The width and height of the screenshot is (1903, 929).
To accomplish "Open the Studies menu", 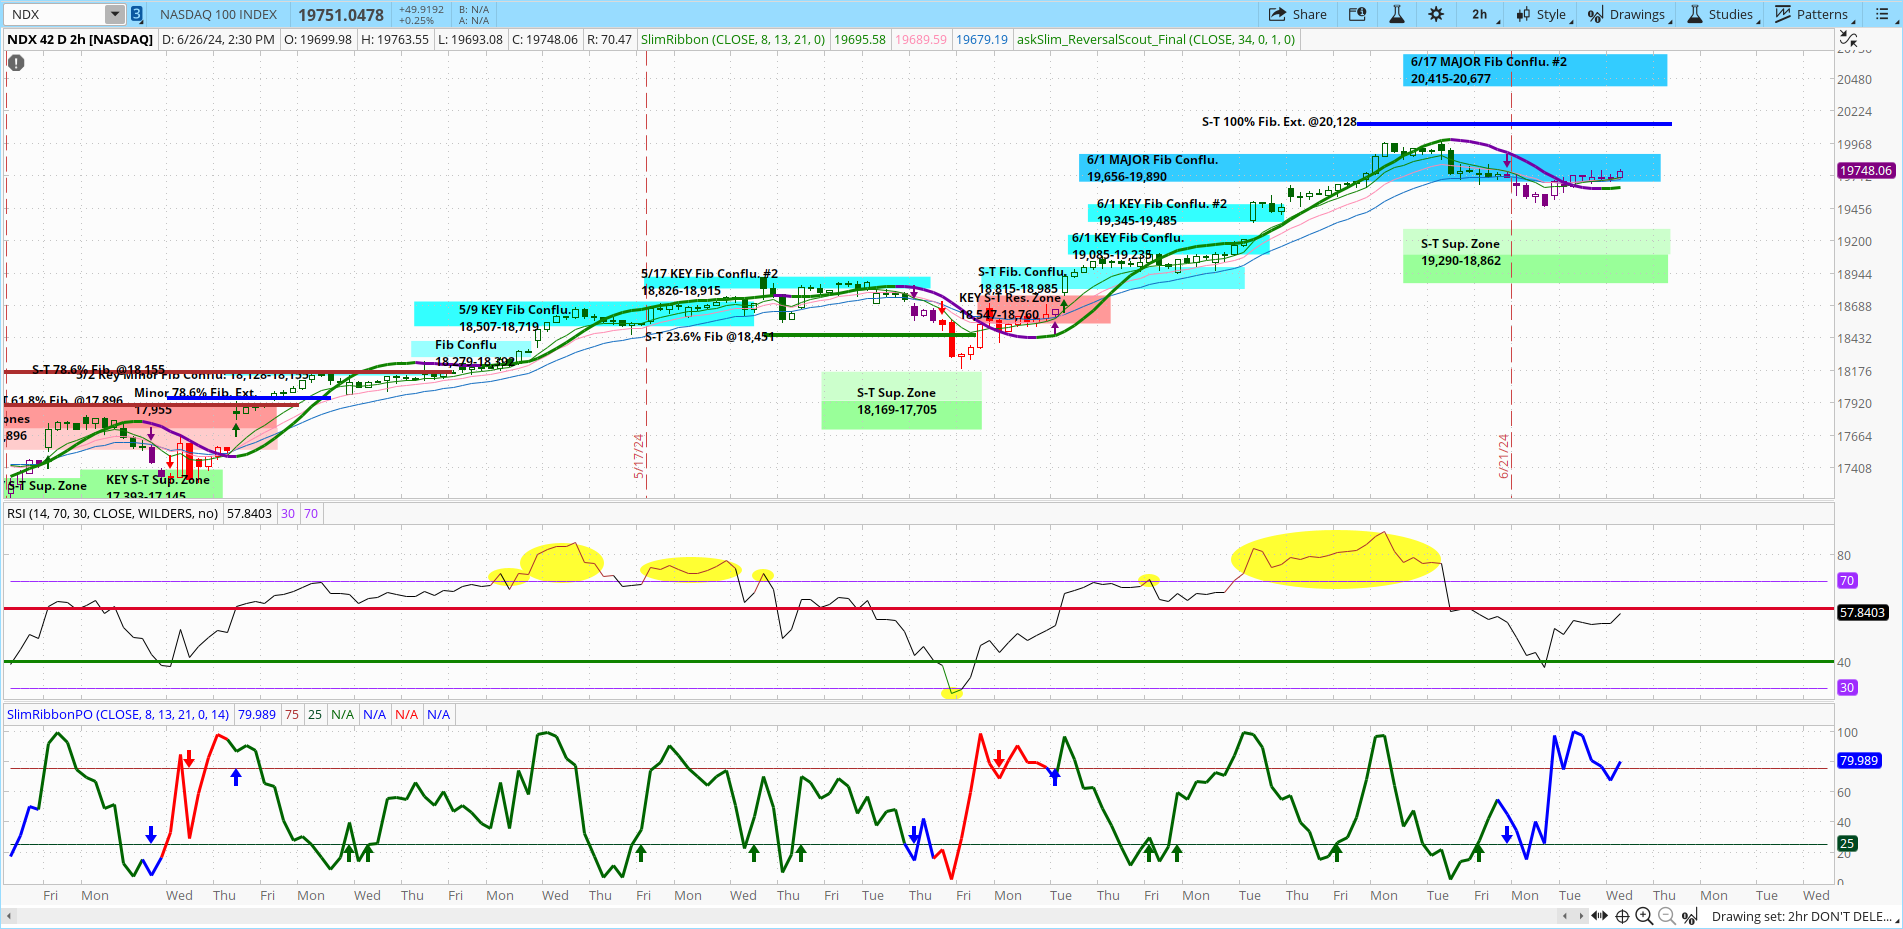I will pyautogui.click(x=1722, y=14).
